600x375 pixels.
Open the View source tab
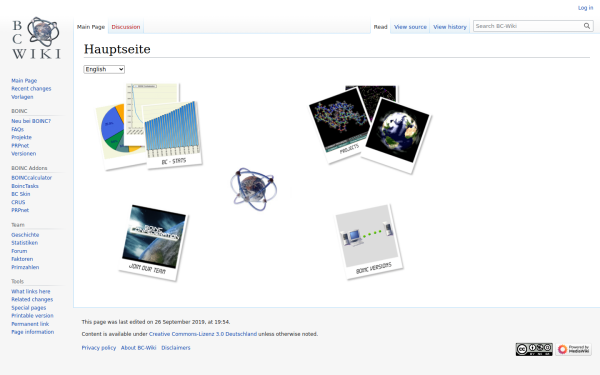tap(410, 27)
